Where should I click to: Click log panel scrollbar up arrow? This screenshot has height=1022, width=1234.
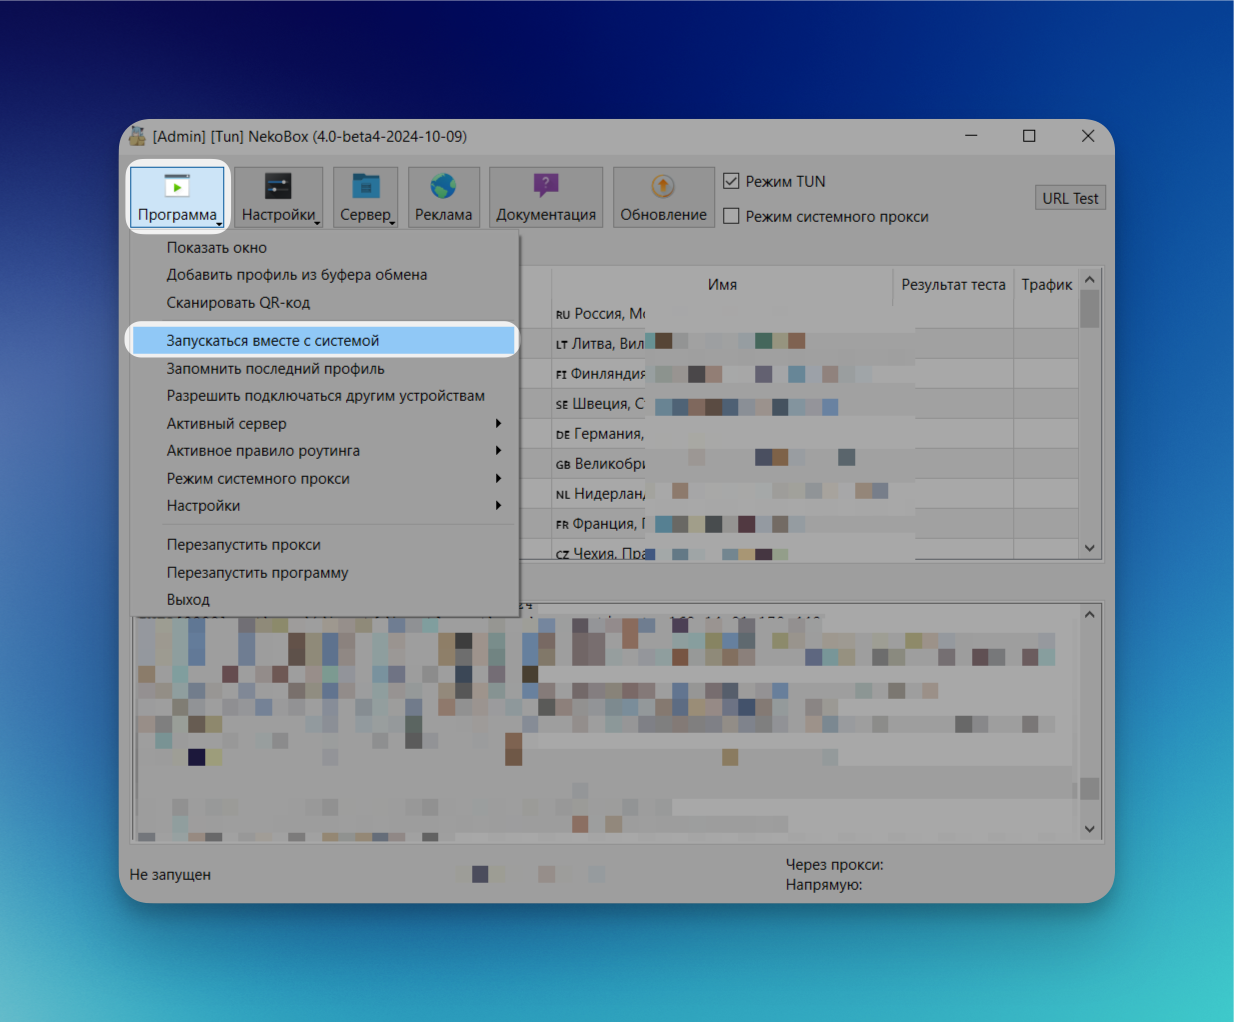point(1090,614)
